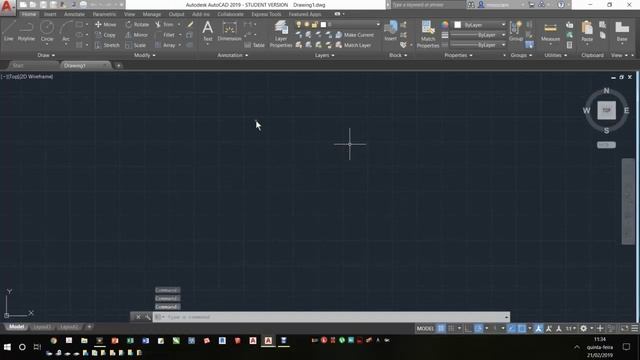Add a new drawing tab

click(x=118, y=66)
